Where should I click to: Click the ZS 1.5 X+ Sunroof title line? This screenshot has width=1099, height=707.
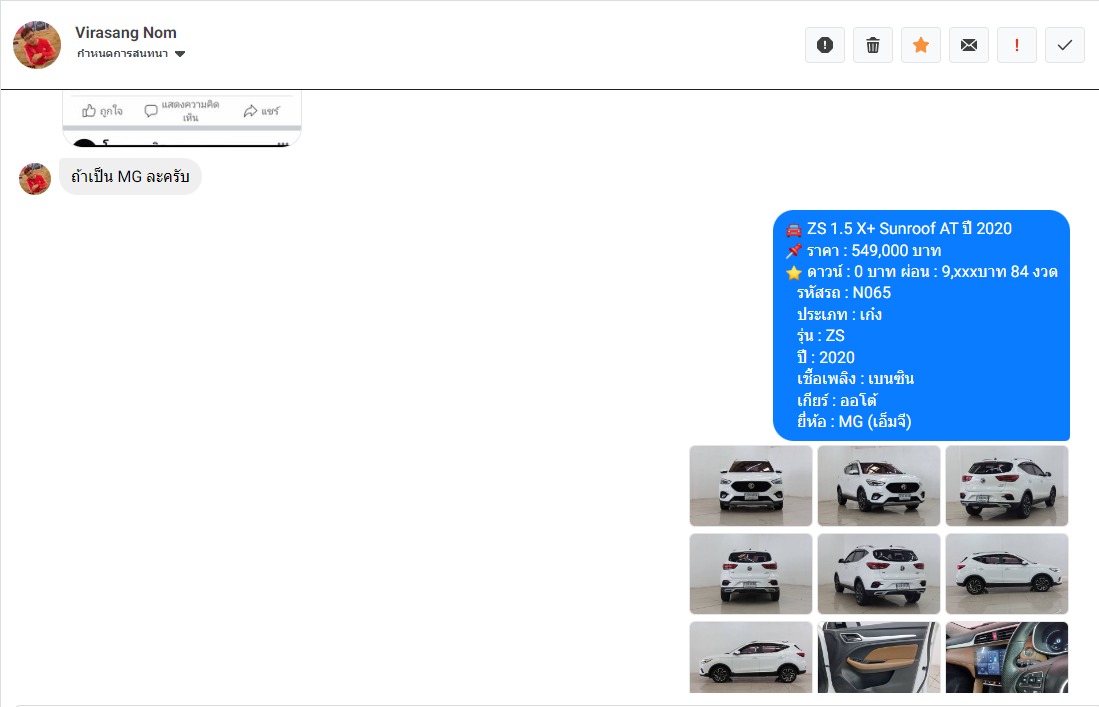pyautogui.click(x=909, y=228)
